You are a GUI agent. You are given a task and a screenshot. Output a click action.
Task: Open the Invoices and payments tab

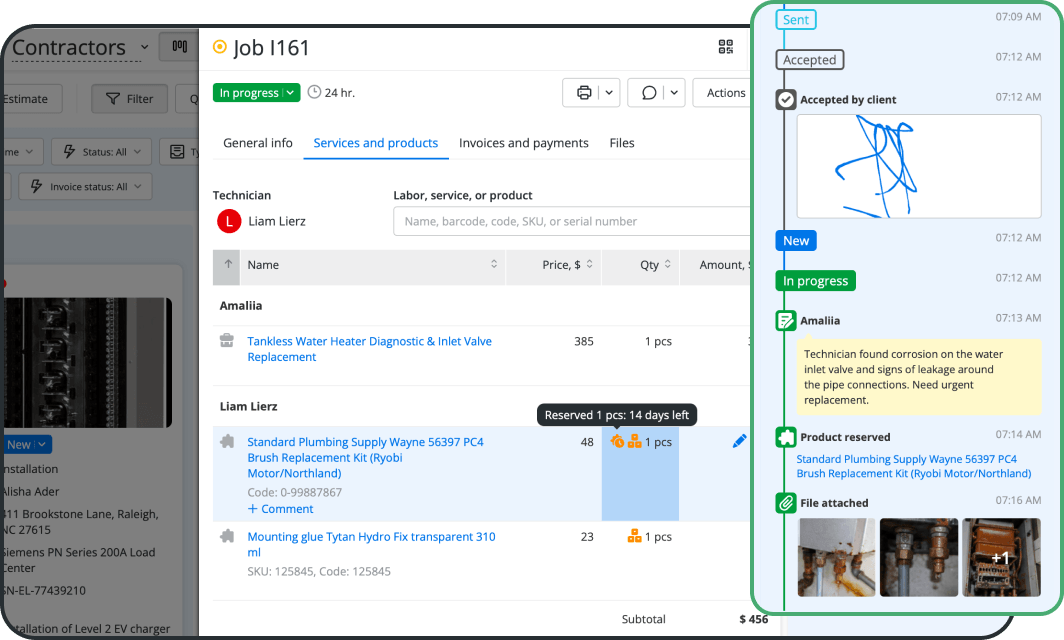pyautogui.click(x=523, y=143)
